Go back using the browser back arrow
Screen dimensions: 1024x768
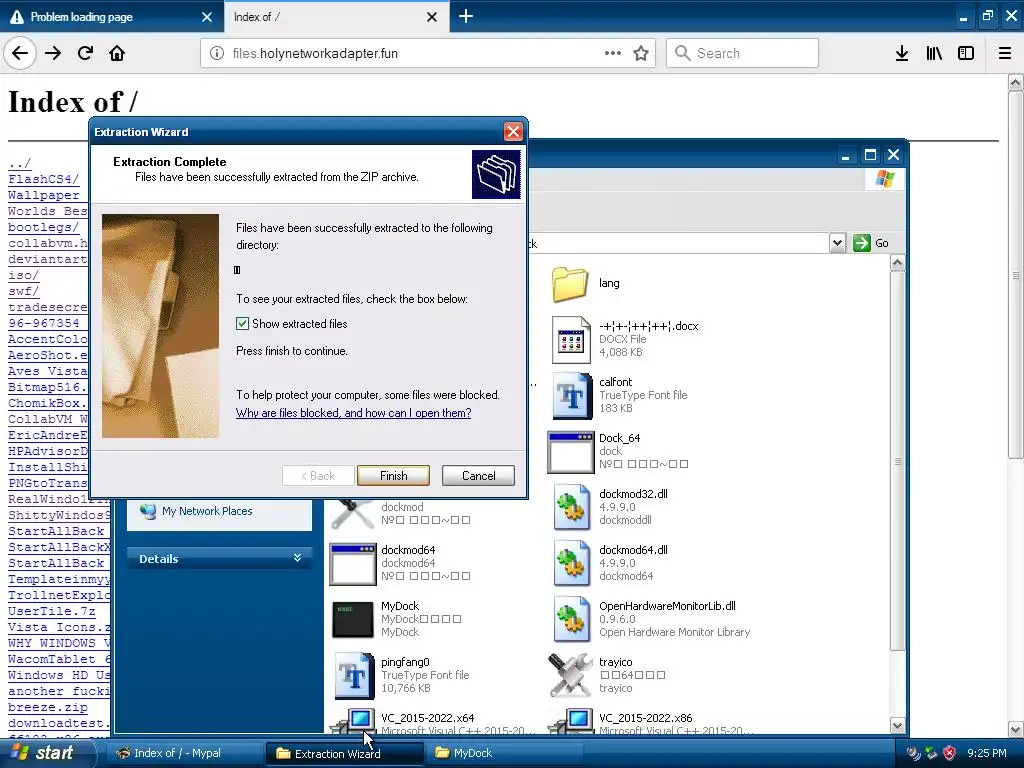point(20,54)
